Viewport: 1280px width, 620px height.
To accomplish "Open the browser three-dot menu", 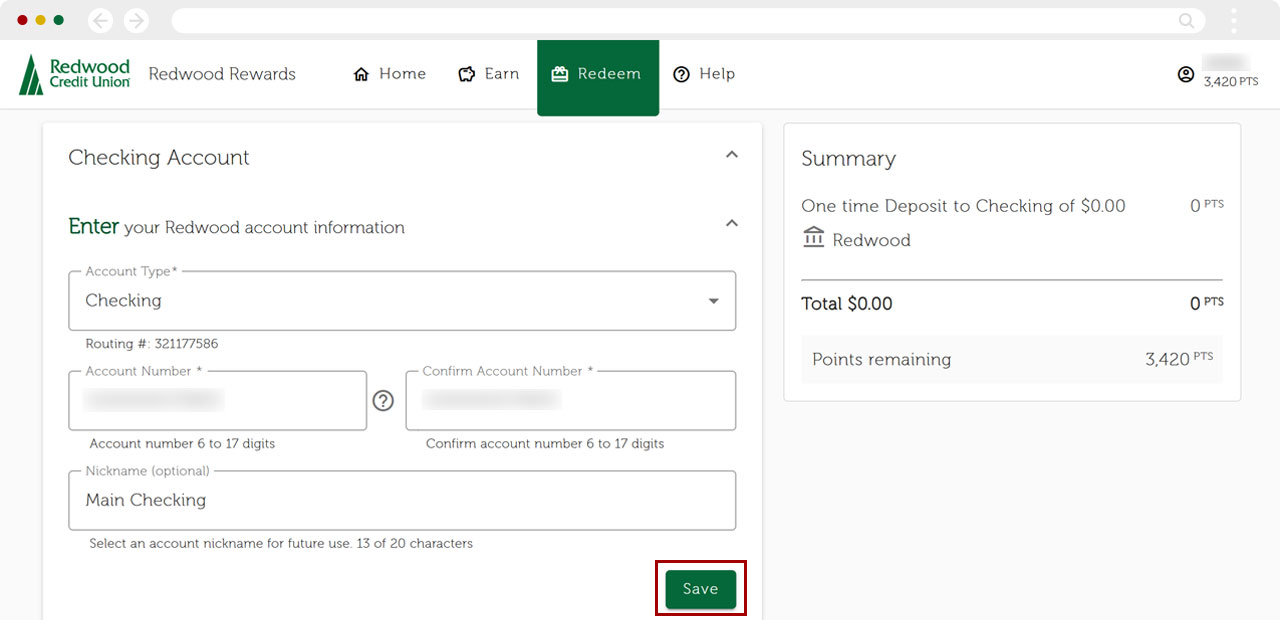I will [1234, 20].
